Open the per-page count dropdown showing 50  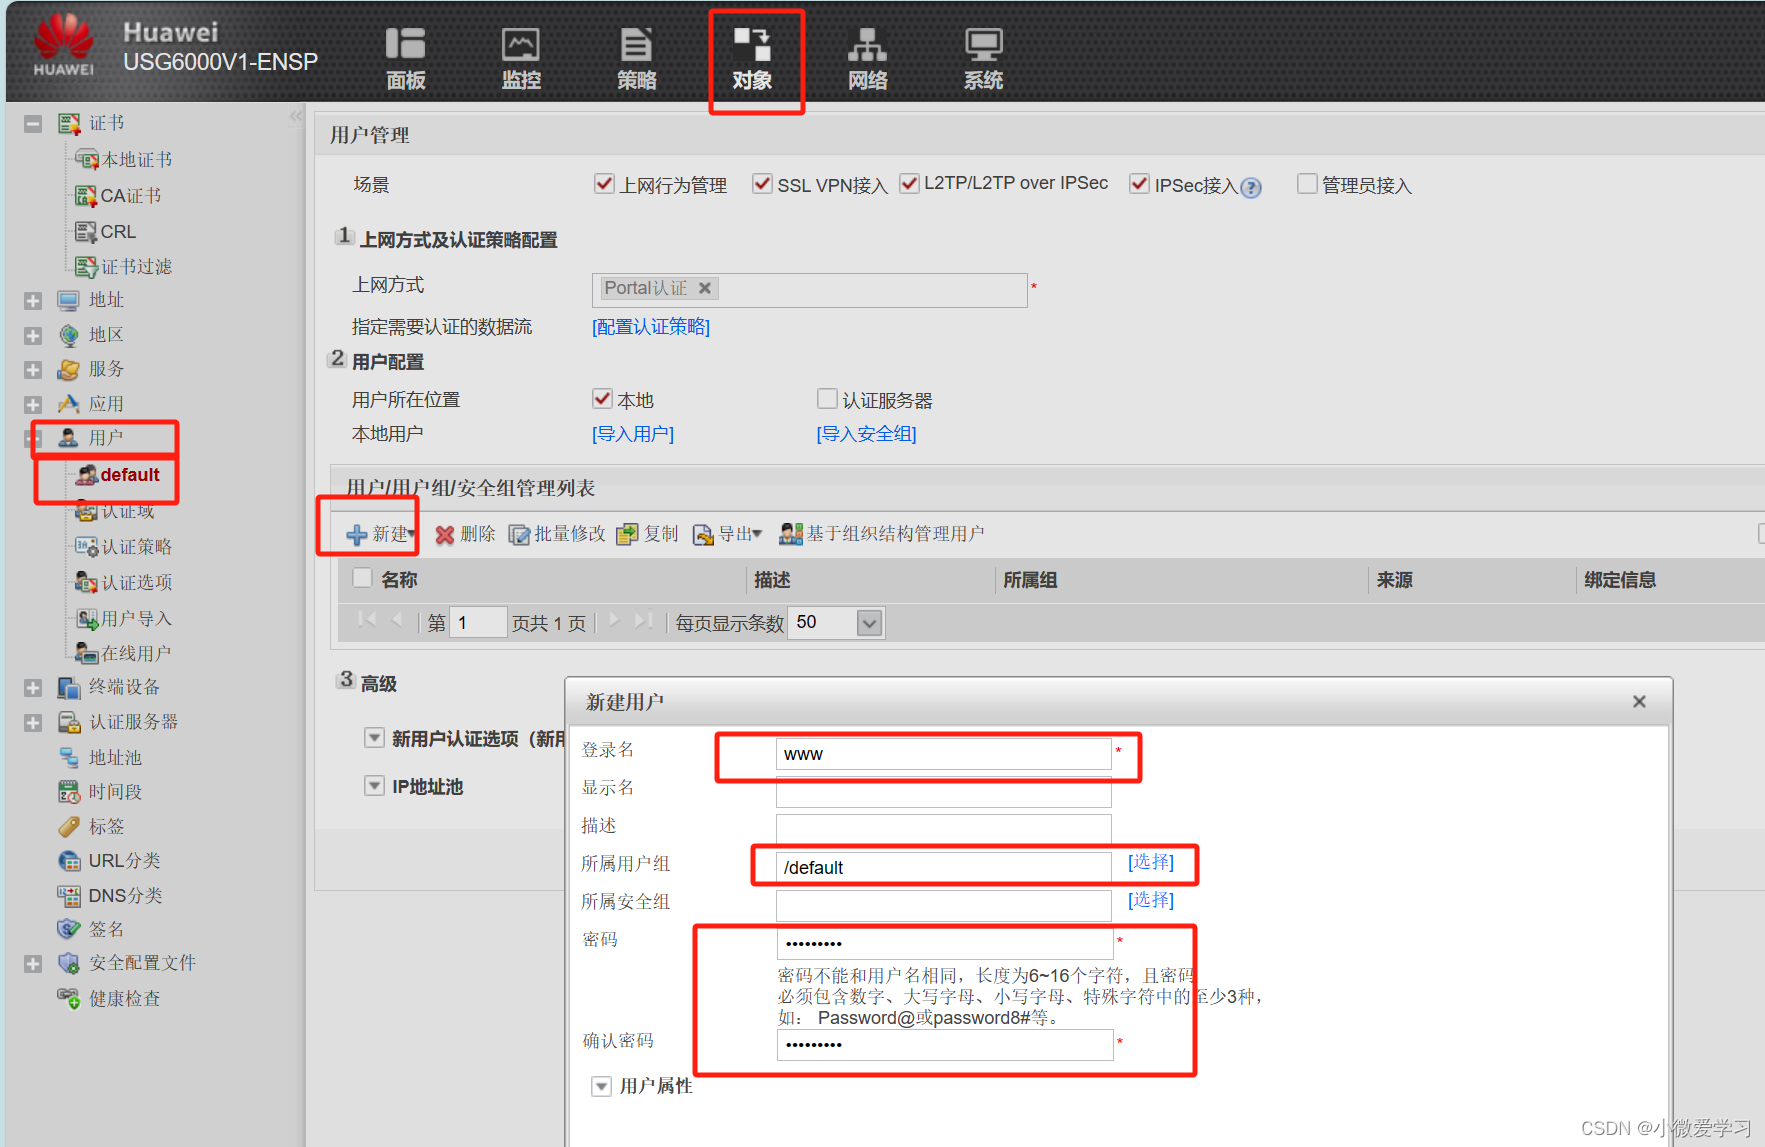869,623
